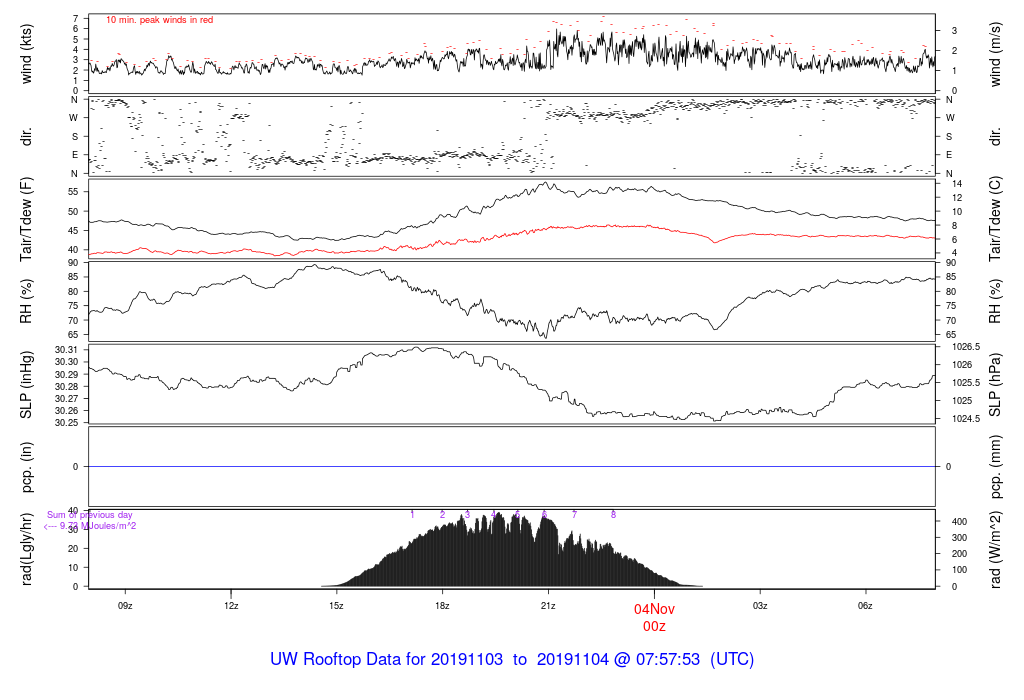Click the purple 'Sum of previous day' text
The width and height of the screenshot is (1024, 700).
click(x=89, y=515)
